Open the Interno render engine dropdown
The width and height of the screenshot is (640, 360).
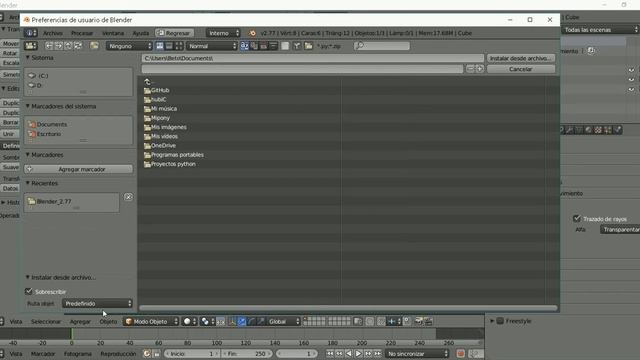click(x=223, y=33)
